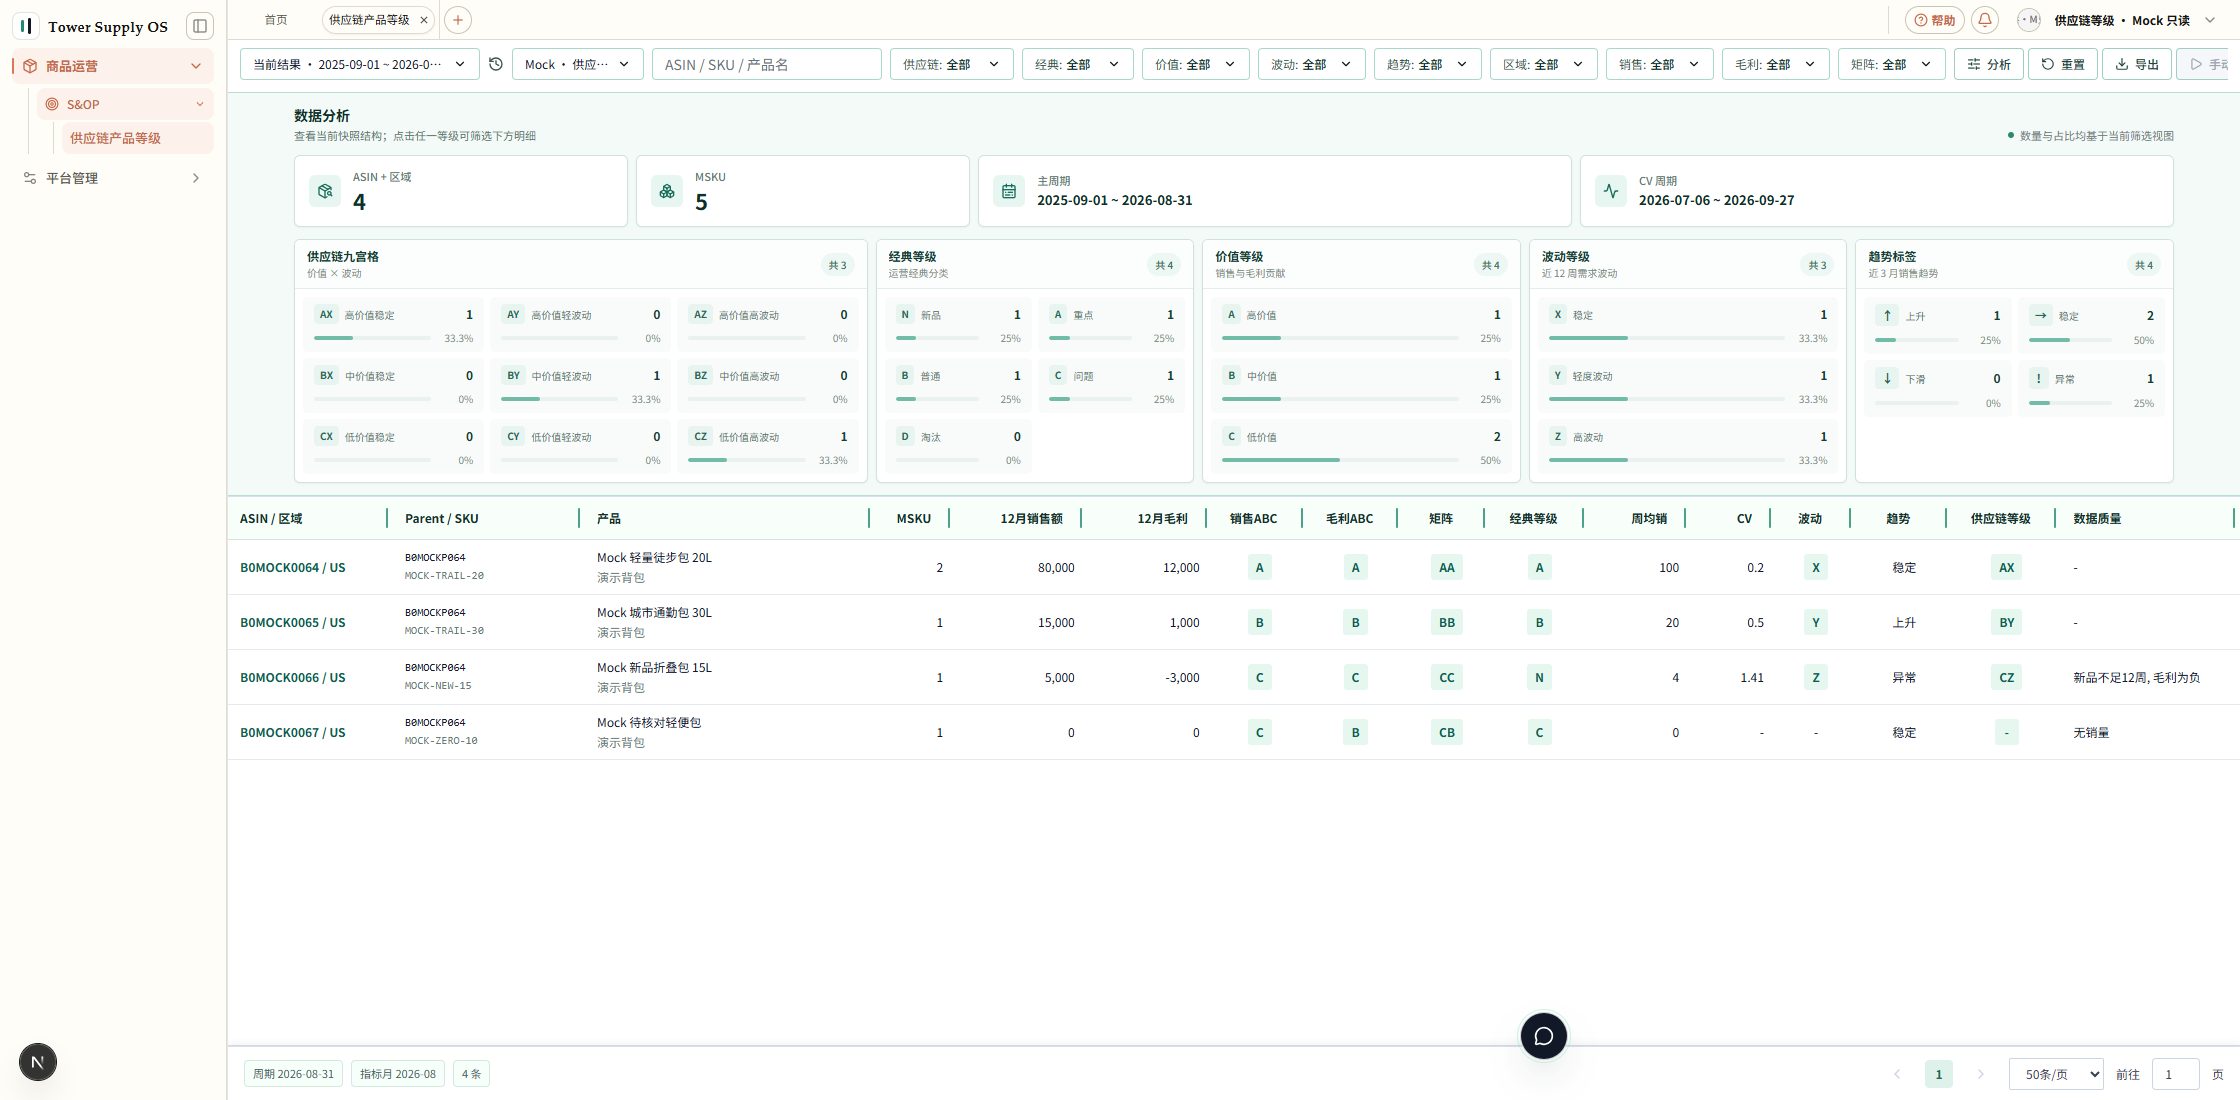Expand the 平台管理 menu

[113, 178]
